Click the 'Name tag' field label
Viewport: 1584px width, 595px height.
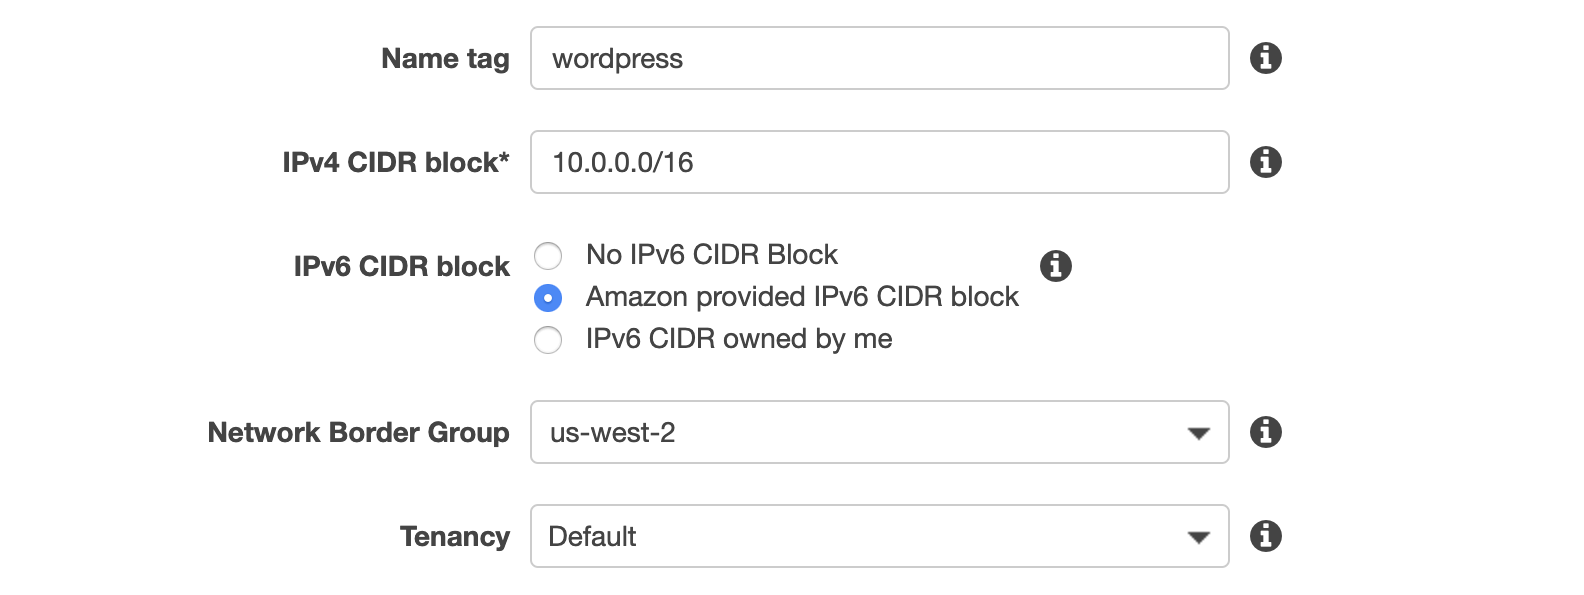[445, 59]
